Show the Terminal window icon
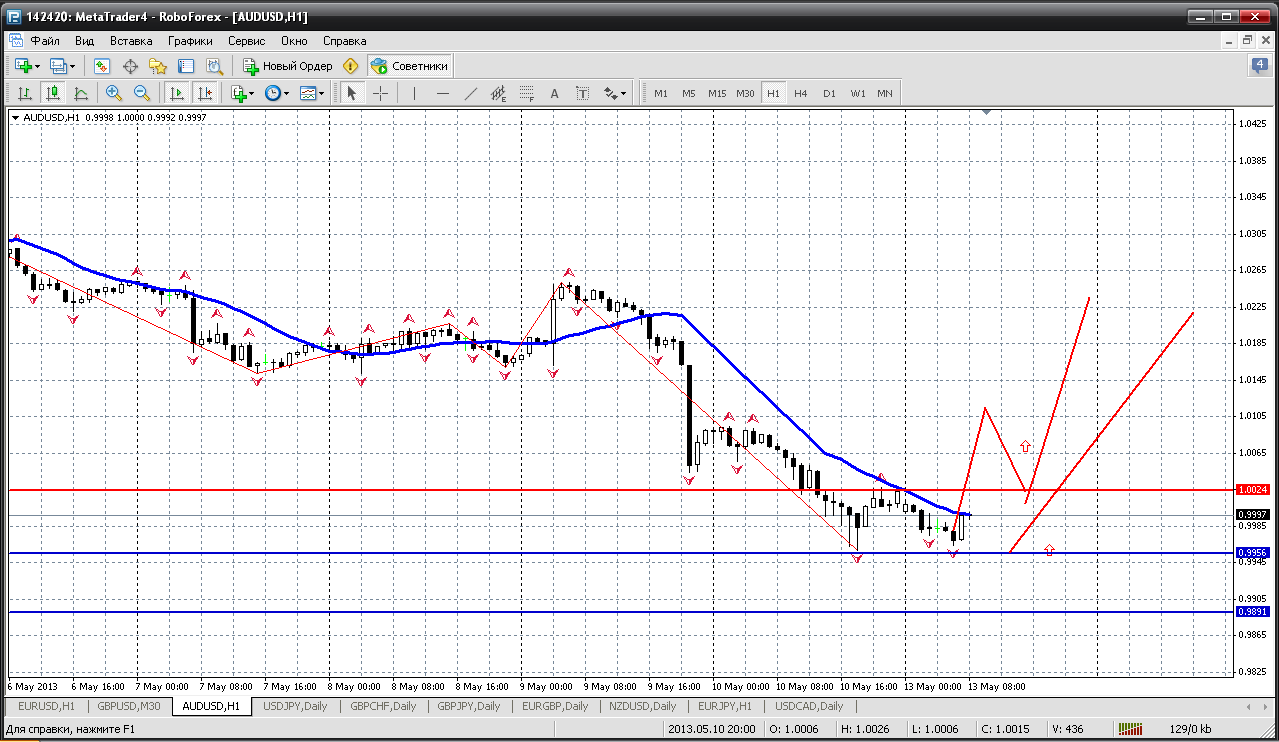The image size is (1279, 742). point(186,66)
